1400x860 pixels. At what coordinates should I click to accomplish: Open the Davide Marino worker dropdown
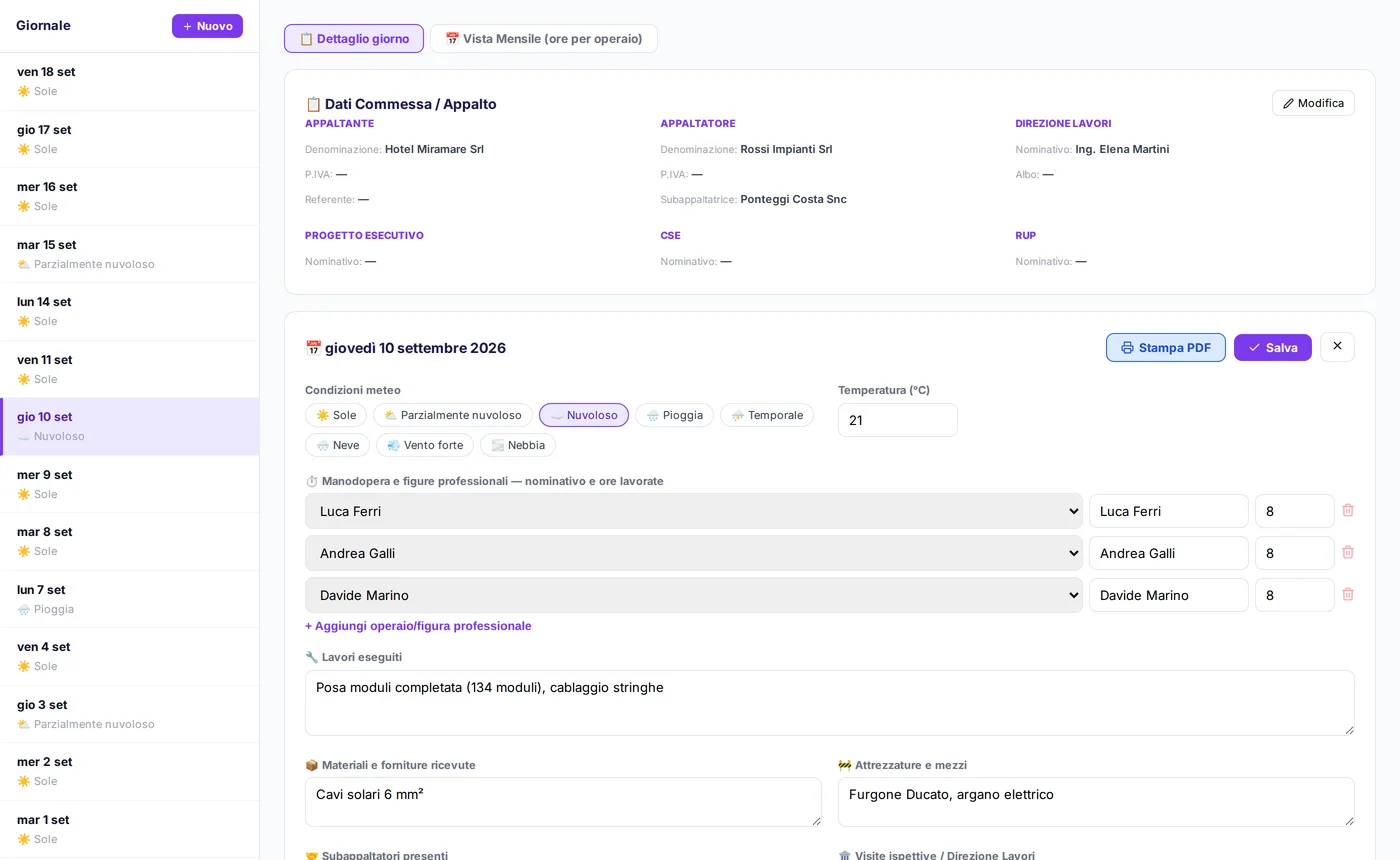tap(694, 595)
